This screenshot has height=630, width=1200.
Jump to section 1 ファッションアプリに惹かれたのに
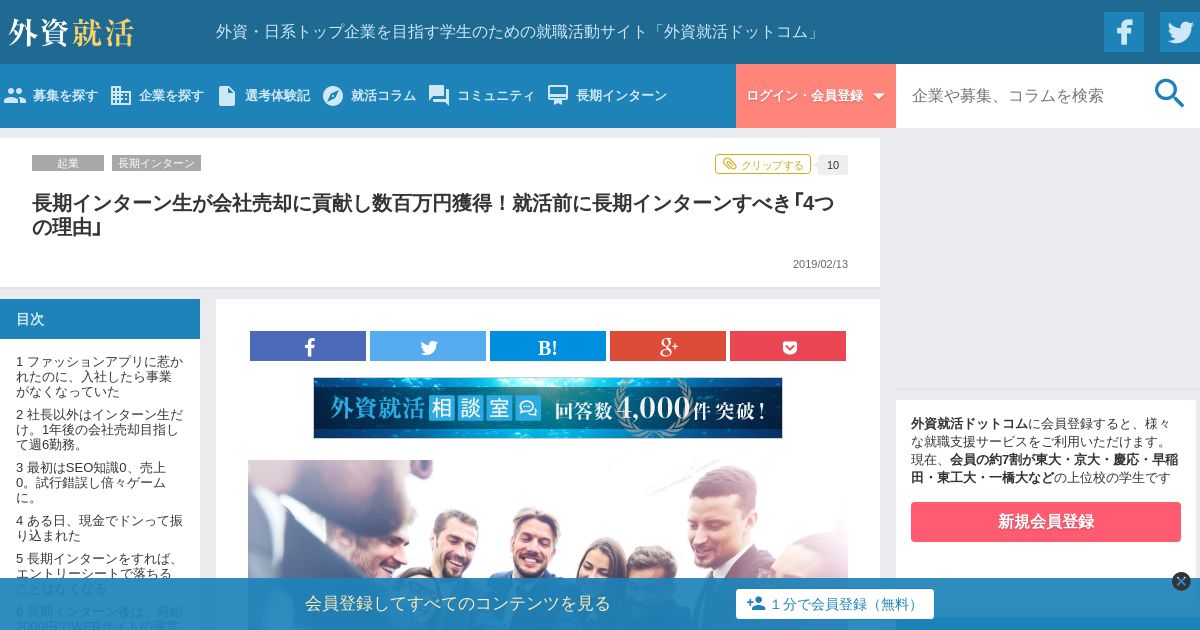pos(100,377)
